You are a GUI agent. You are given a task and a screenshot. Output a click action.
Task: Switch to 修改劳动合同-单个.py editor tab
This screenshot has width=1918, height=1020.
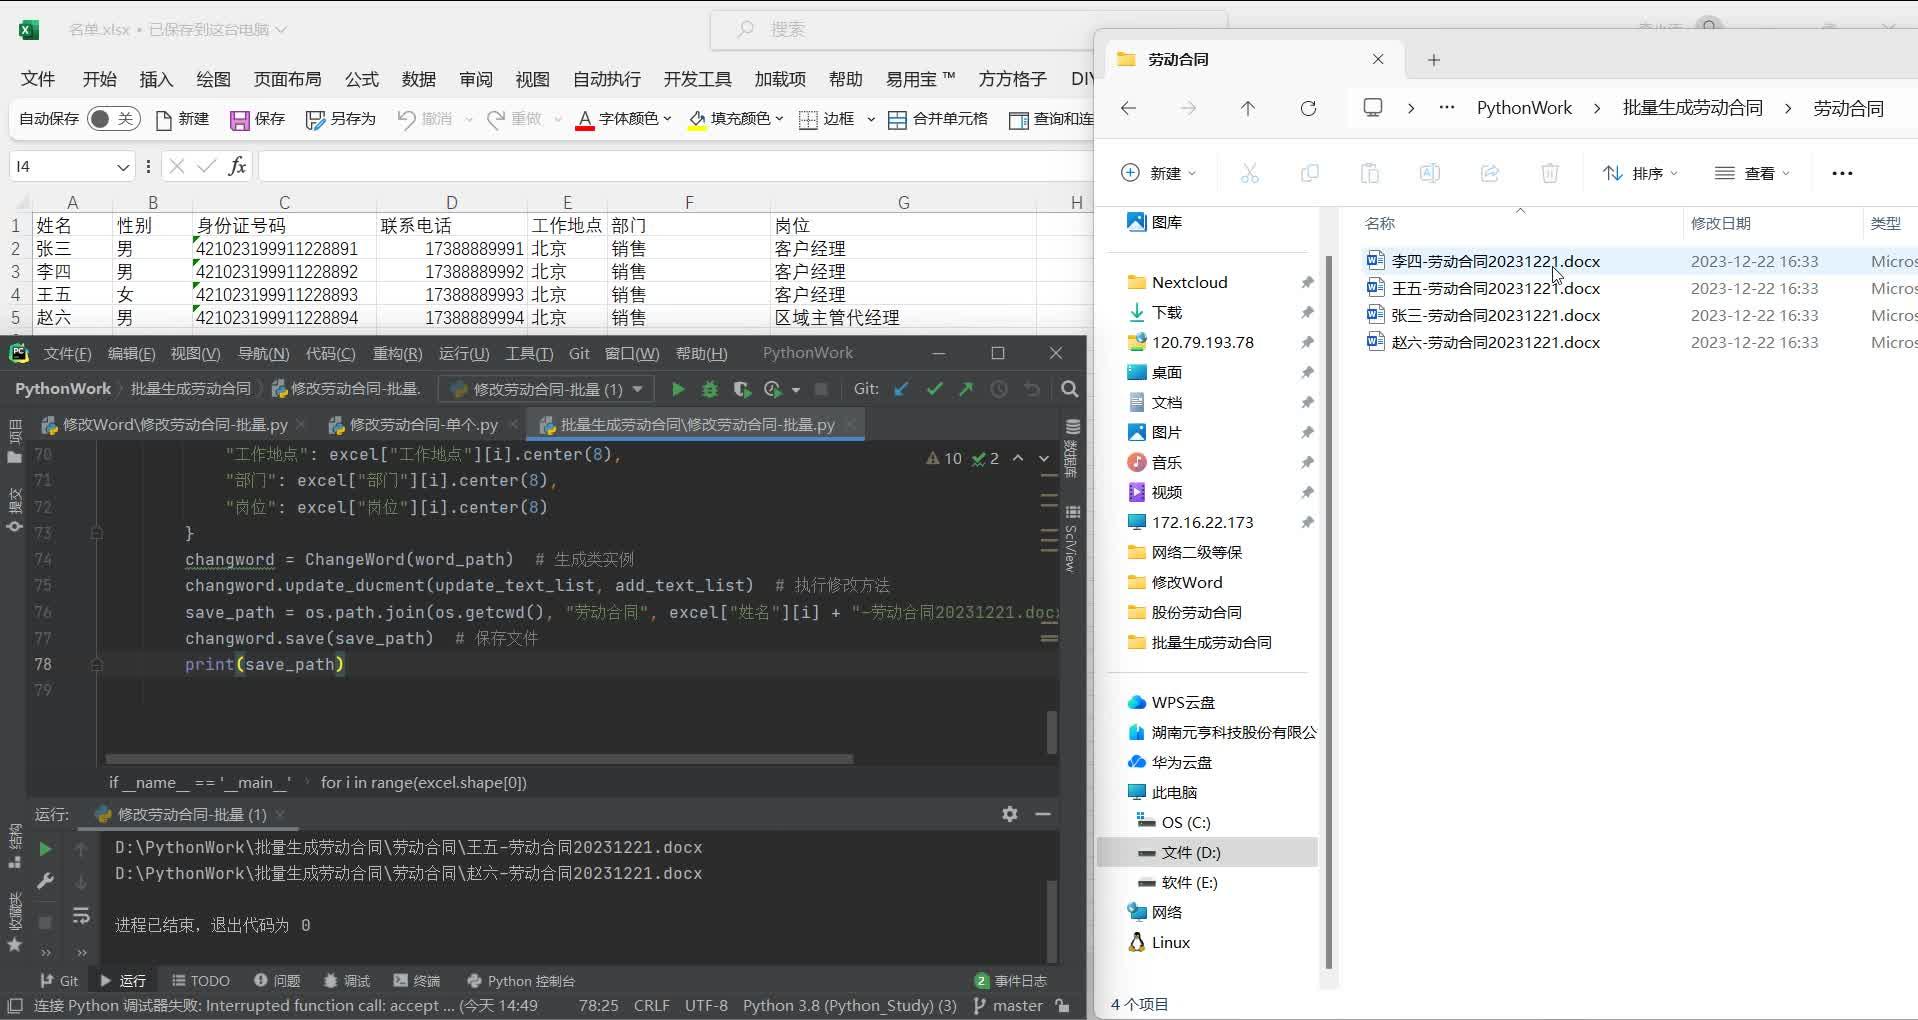pos(424,425)
